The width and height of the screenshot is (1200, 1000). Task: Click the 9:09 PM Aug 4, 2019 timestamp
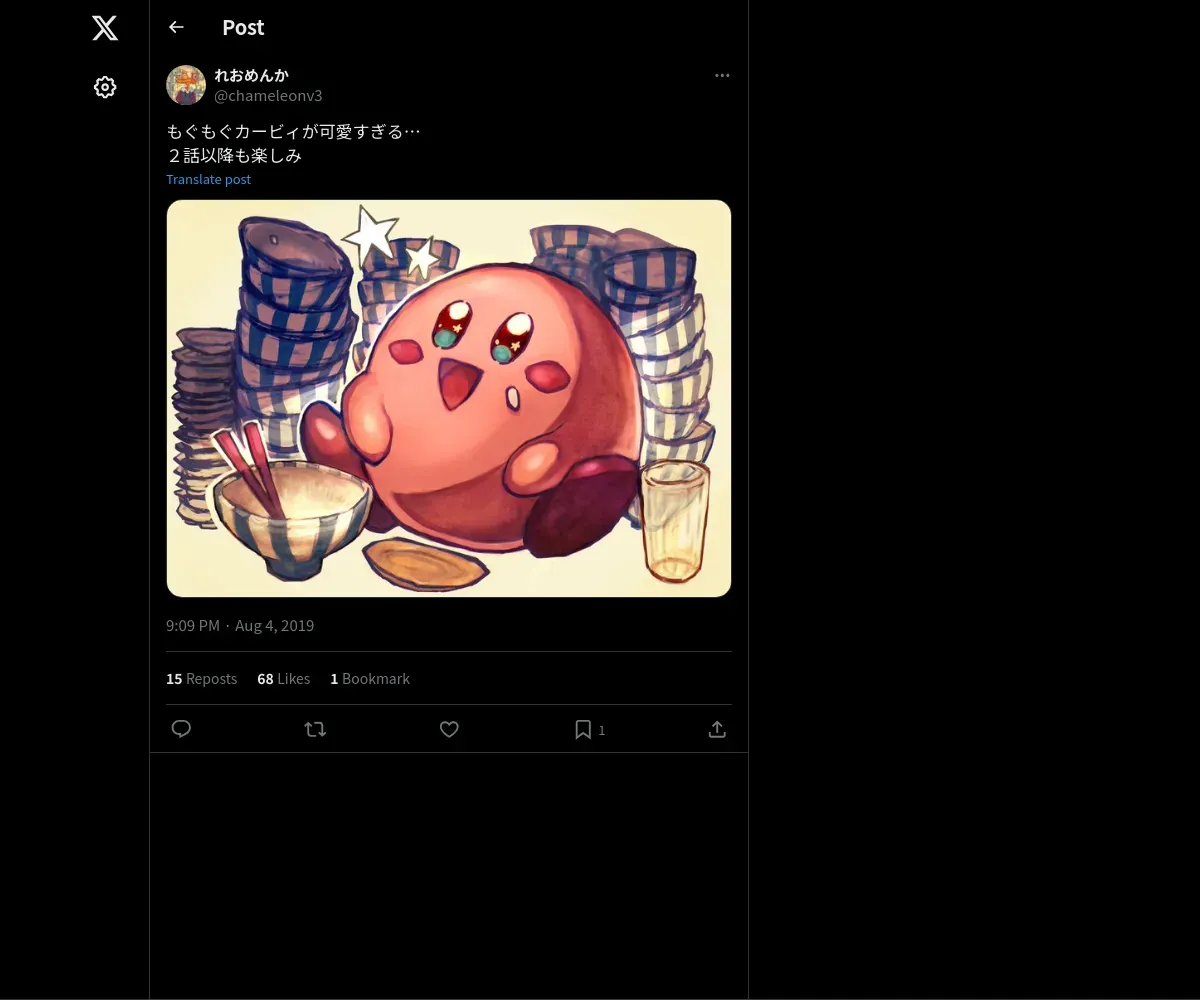coord(240,625)
